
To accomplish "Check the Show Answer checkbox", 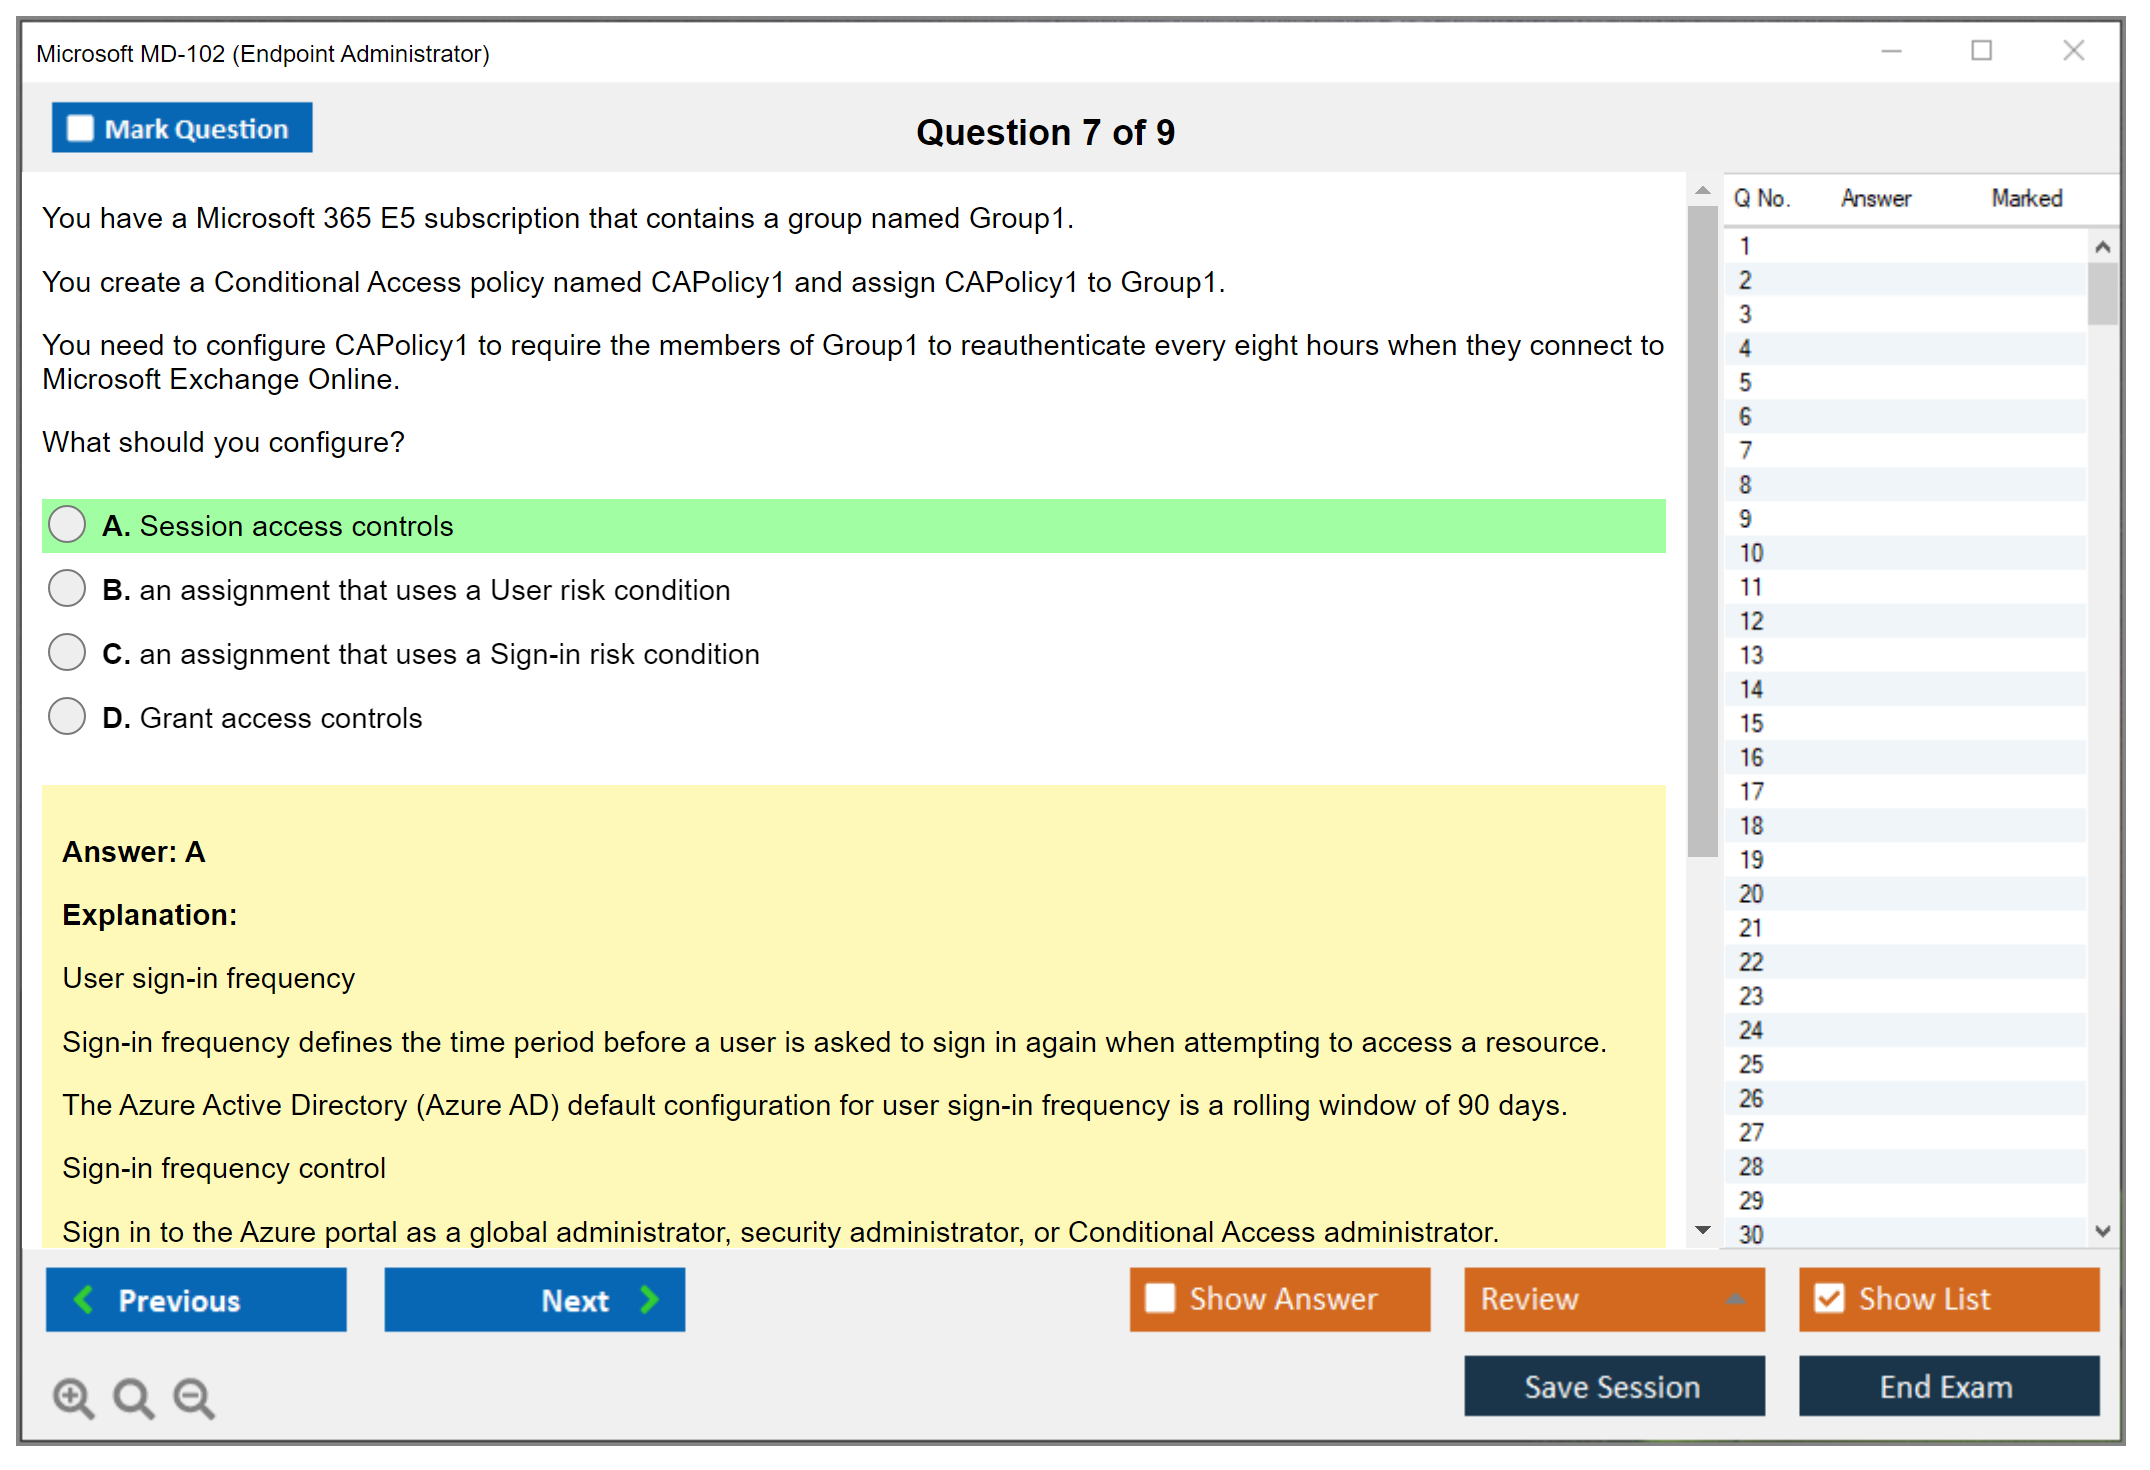I will (x=1160, y=1298).
